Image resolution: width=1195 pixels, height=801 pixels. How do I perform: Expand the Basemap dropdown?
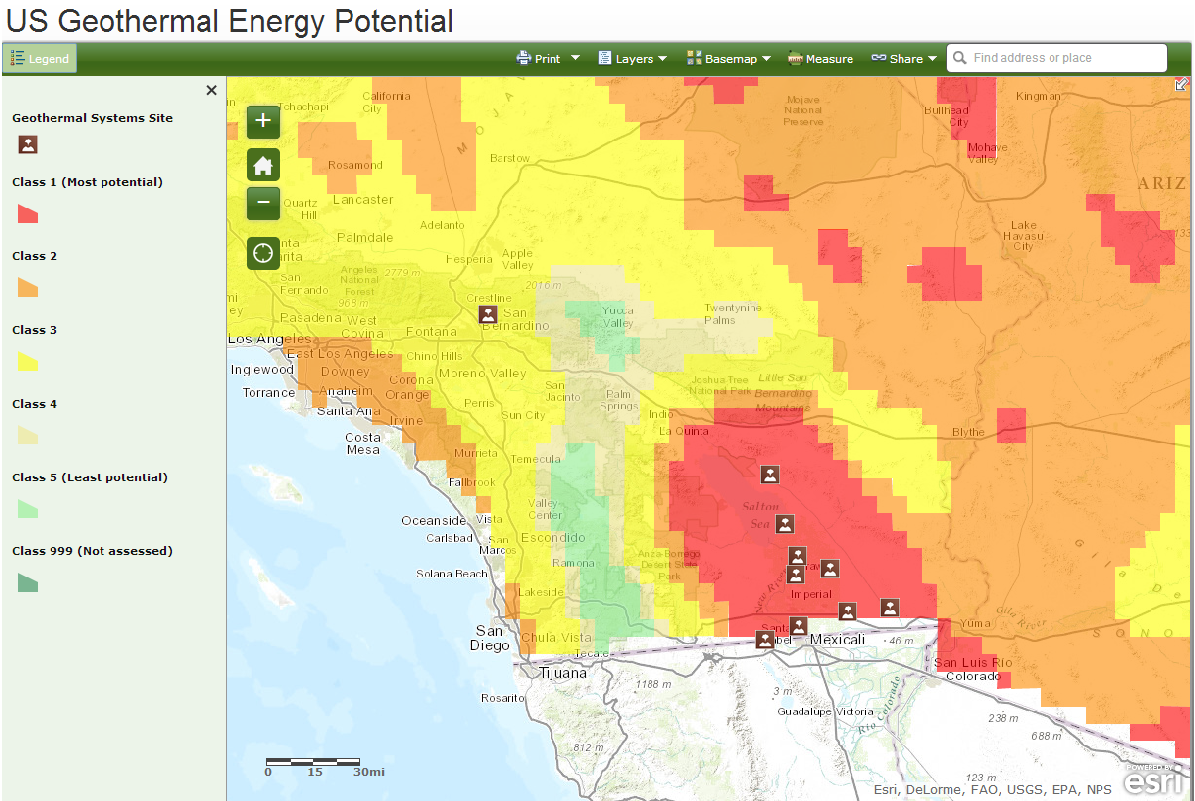point(729,57)
